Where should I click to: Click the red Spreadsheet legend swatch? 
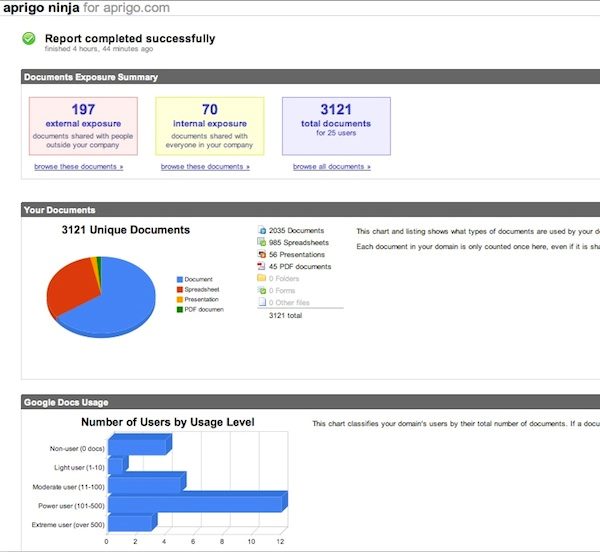tap(180, 290)
